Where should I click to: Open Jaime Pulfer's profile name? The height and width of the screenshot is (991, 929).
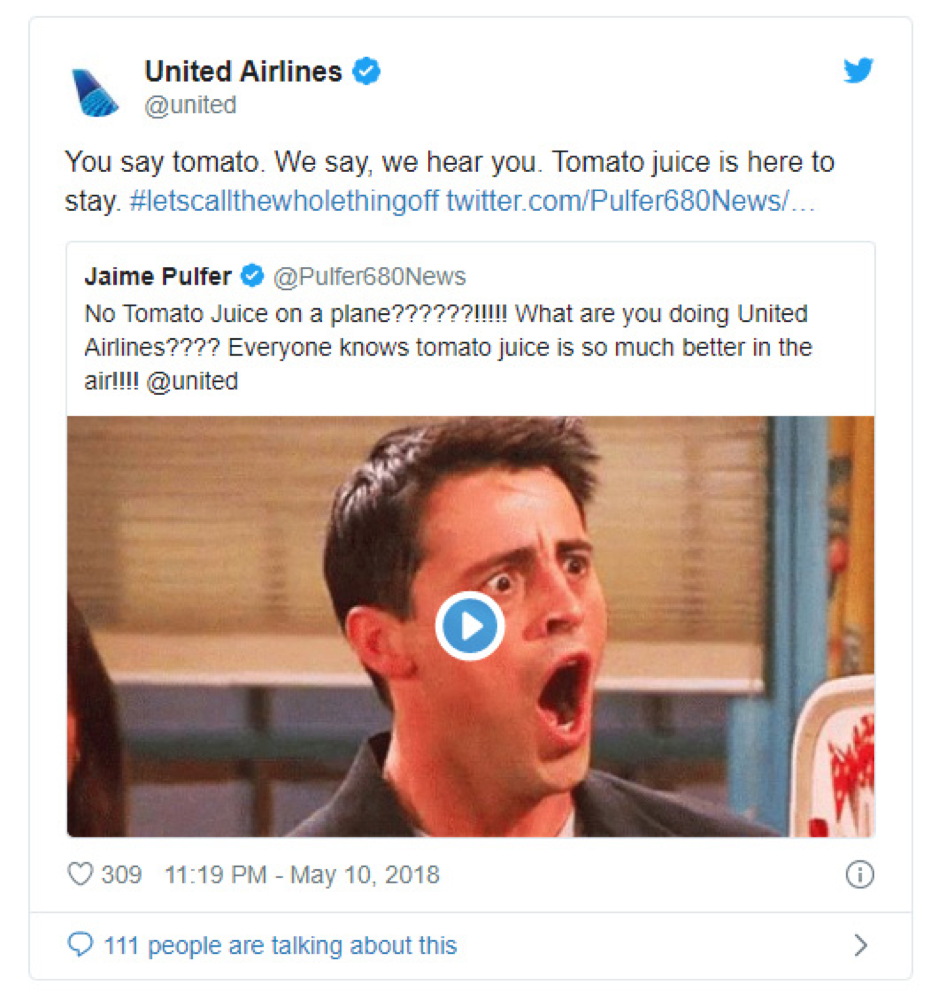(x=158, y=276)
